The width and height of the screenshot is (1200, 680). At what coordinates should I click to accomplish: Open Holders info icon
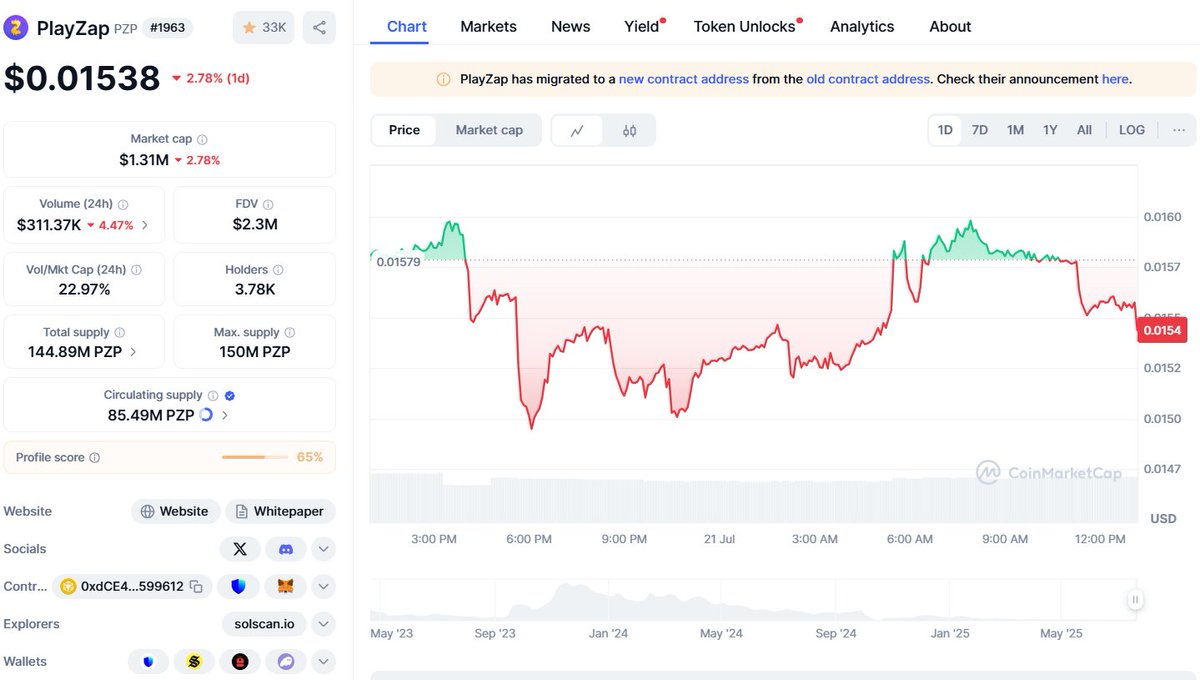coord(278,270)
